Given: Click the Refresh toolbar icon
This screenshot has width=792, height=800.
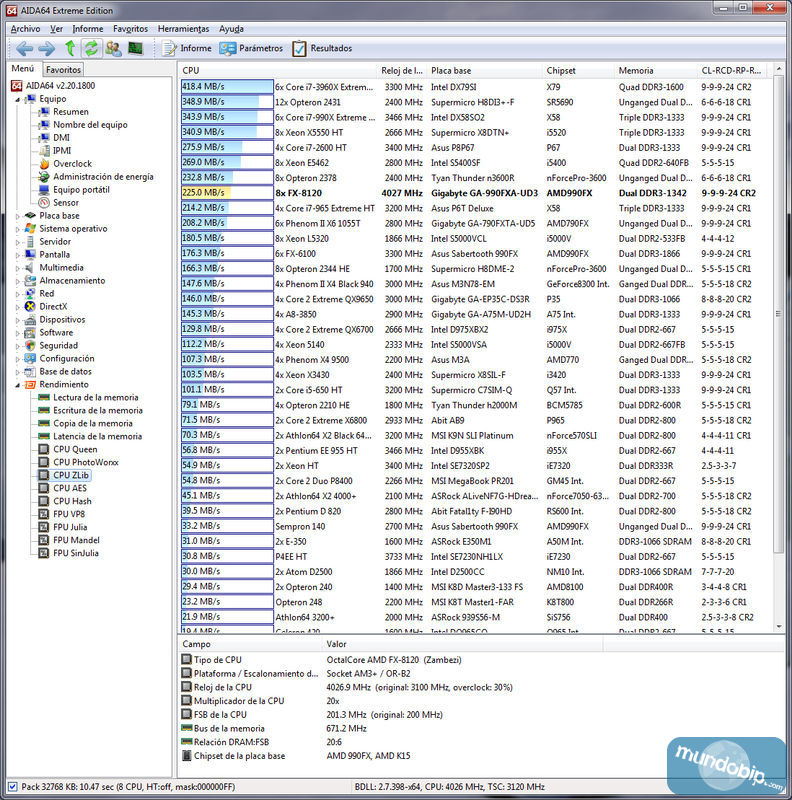Looking at the screenshot, I should coord(91,48).
